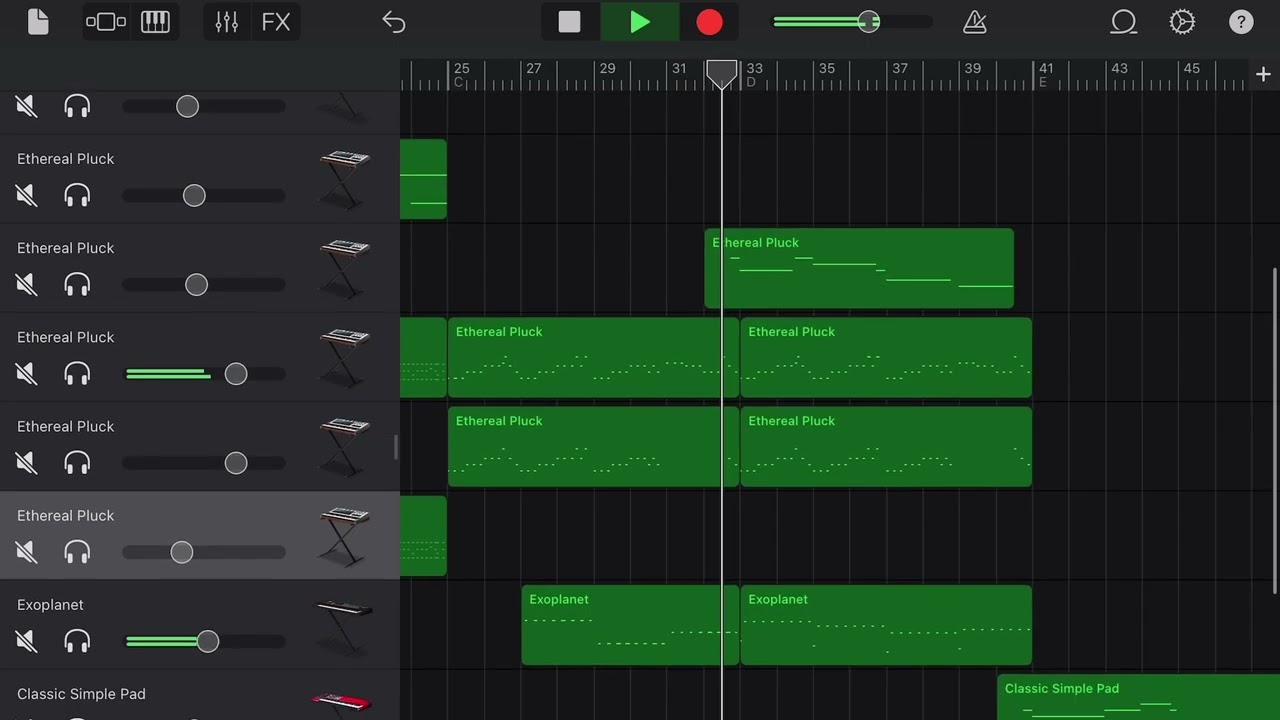Solo Ethereal Pluck track showing level meter
Image resolution: width=1280 pixels, height=720 pixels.
[x=77, y=373]
